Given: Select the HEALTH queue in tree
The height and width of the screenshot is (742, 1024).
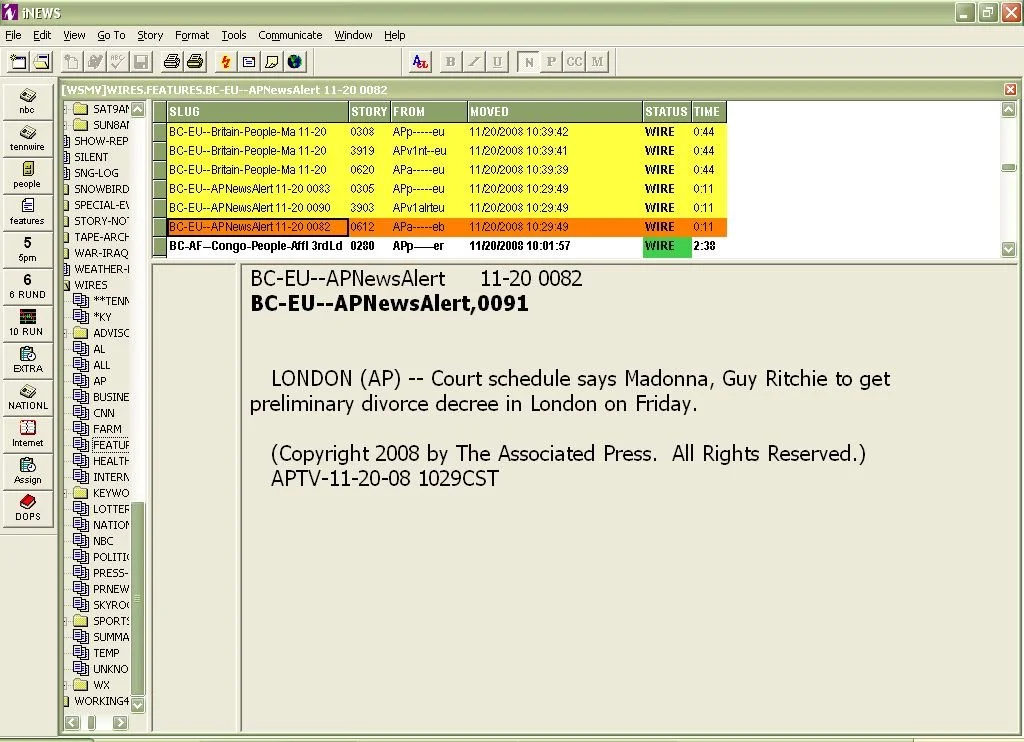Looking at the screenshot, I should [x=110, y=461].
